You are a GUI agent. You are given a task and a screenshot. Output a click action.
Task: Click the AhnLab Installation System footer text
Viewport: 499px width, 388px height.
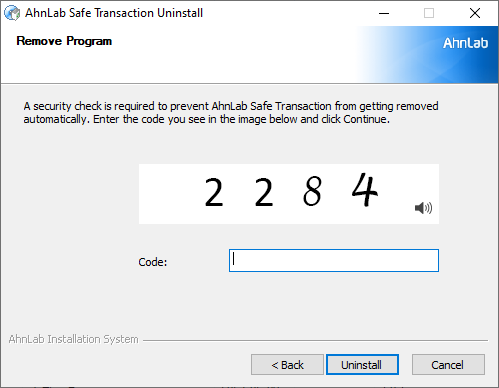[x=73, y=339]
